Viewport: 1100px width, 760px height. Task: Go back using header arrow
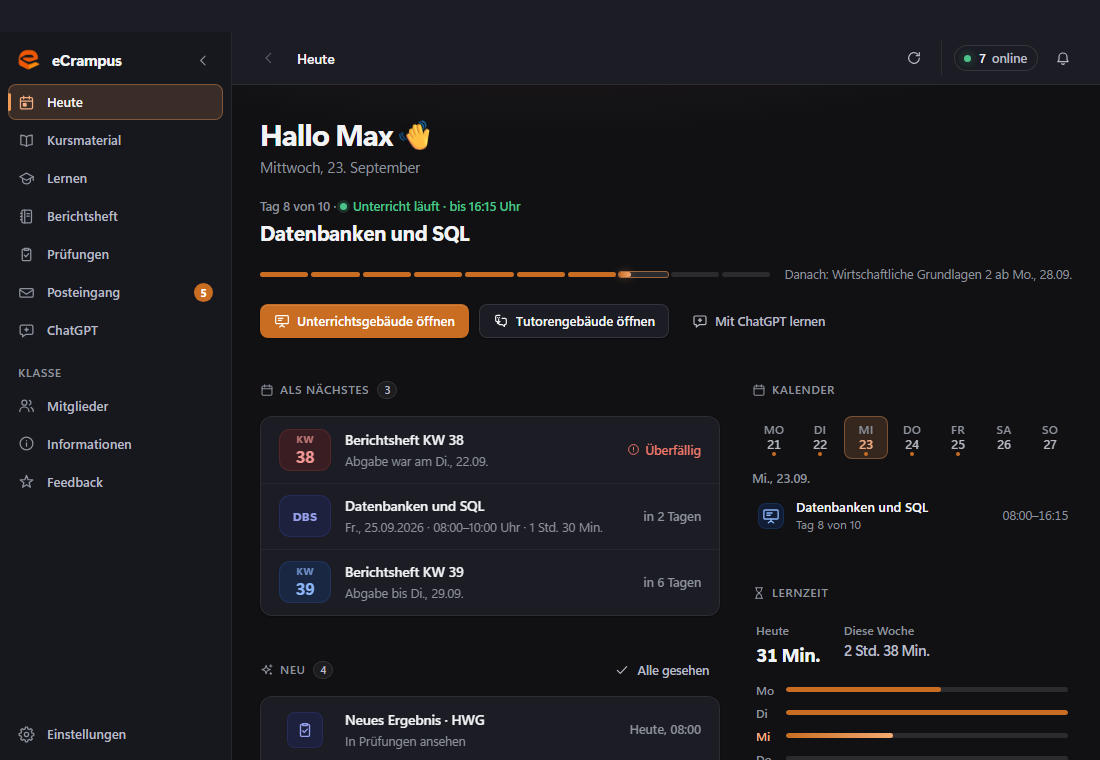[268, 59]
